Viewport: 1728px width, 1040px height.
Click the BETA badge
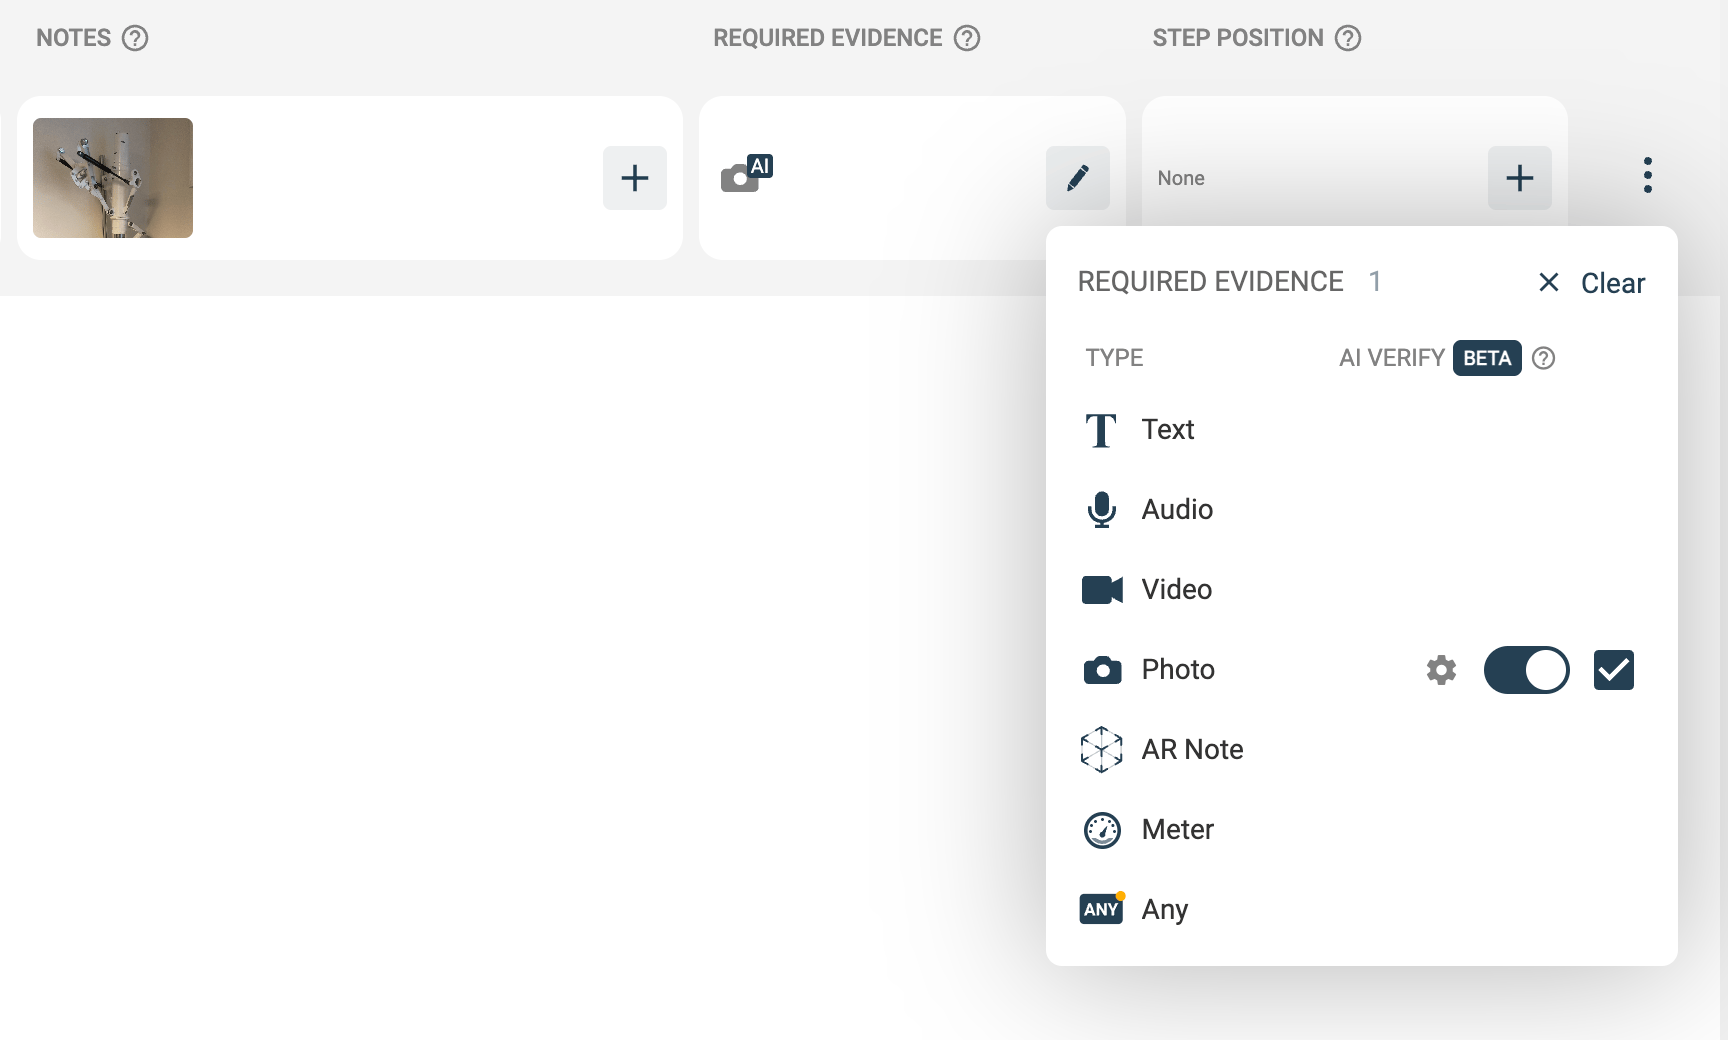[1487, 358]
